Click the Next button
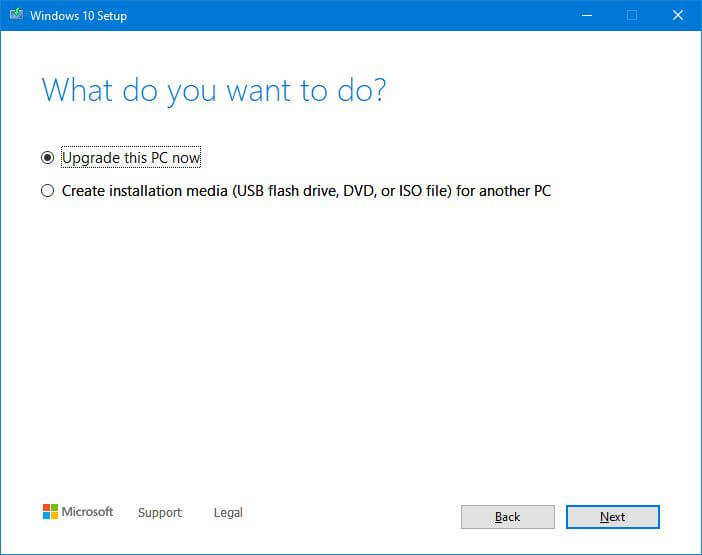The height and width of the screenshot is (555, 702). 612,517
